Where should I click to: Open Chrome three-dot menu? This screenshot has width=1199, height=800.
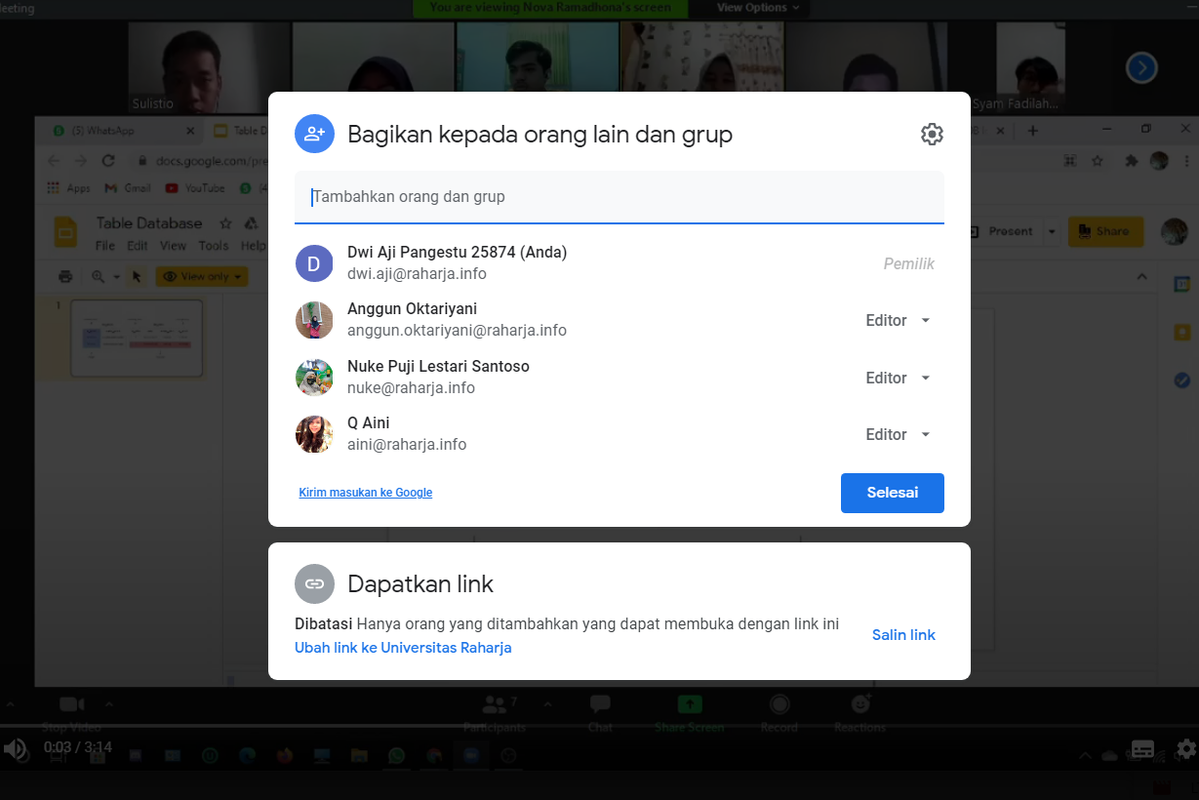[x=1186, y=161]
